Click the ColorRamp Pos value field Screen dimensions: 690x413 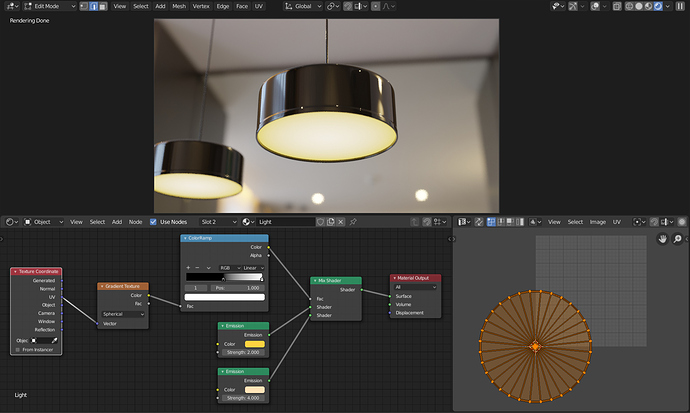pos(238,288)
